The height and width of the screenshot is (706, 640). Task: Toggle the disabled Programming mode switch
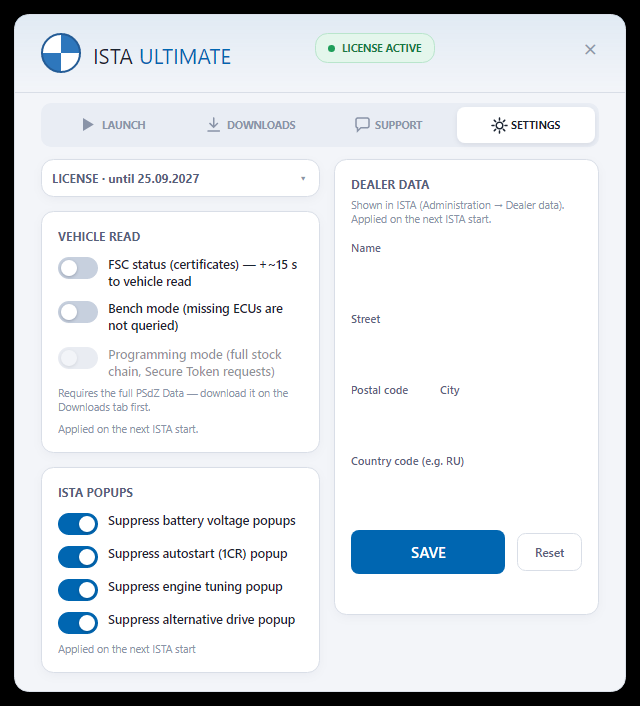pos(78,358)
